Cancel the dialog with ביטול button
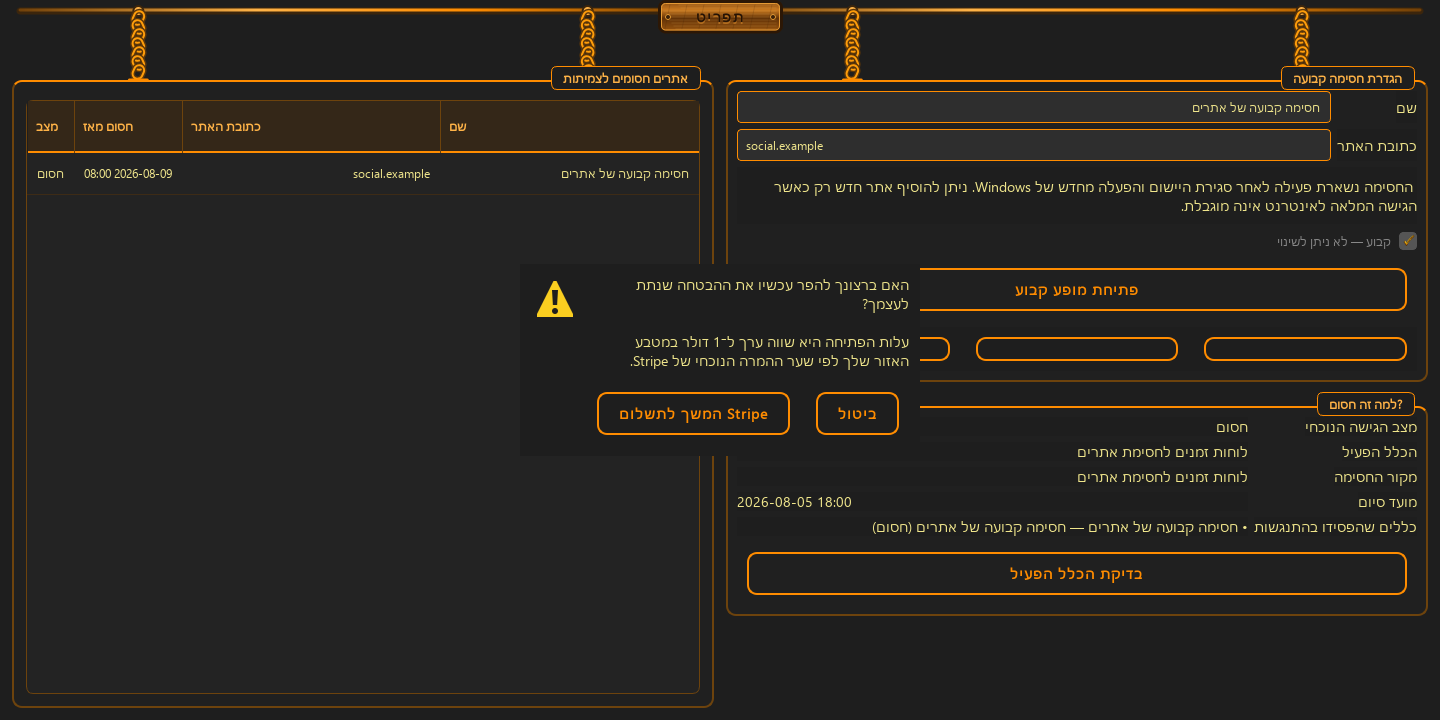 coord(857,414)
